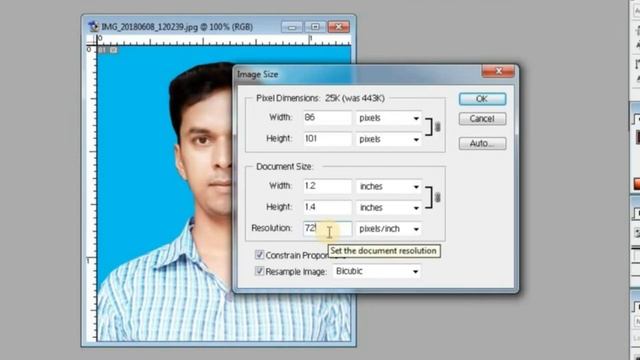
Task: Click Pixel Dimensions Width field showing 86
Action: (x=327, y=118)
